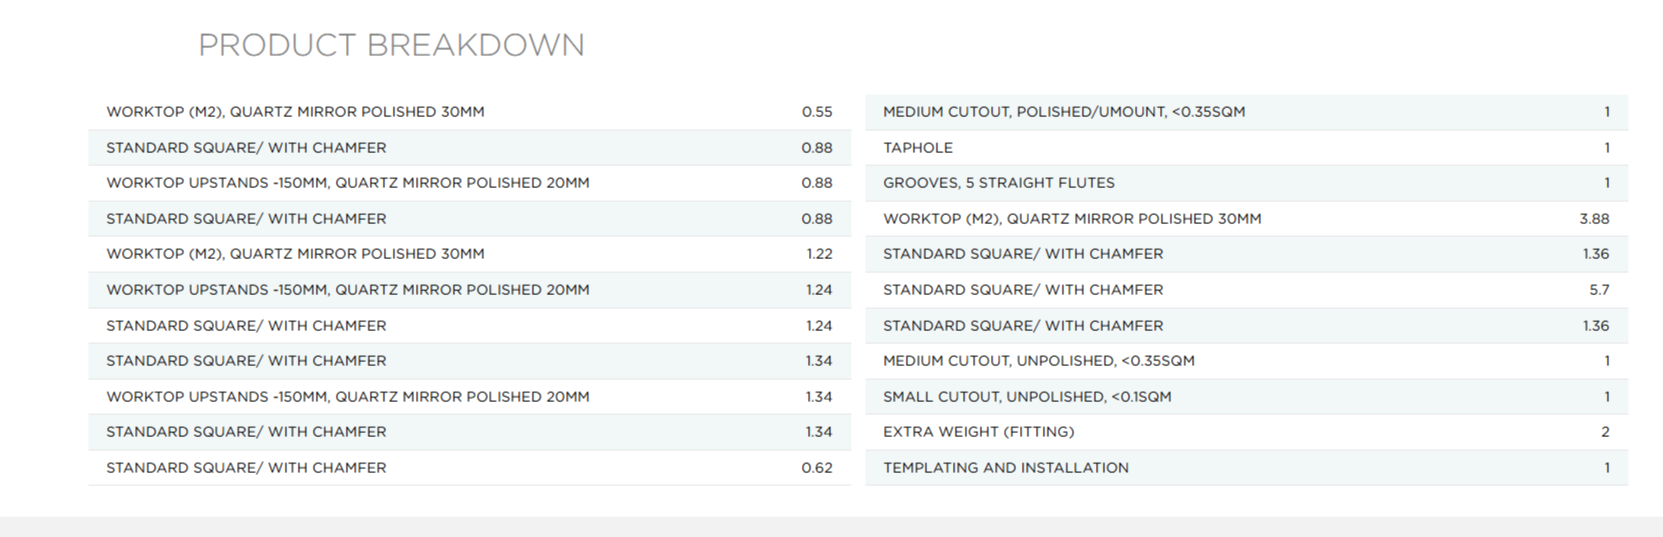Select Medium Cutout, Polished/Umount item
Image resolution: width=1663 pixels, height=537 pixels.
1063,112
